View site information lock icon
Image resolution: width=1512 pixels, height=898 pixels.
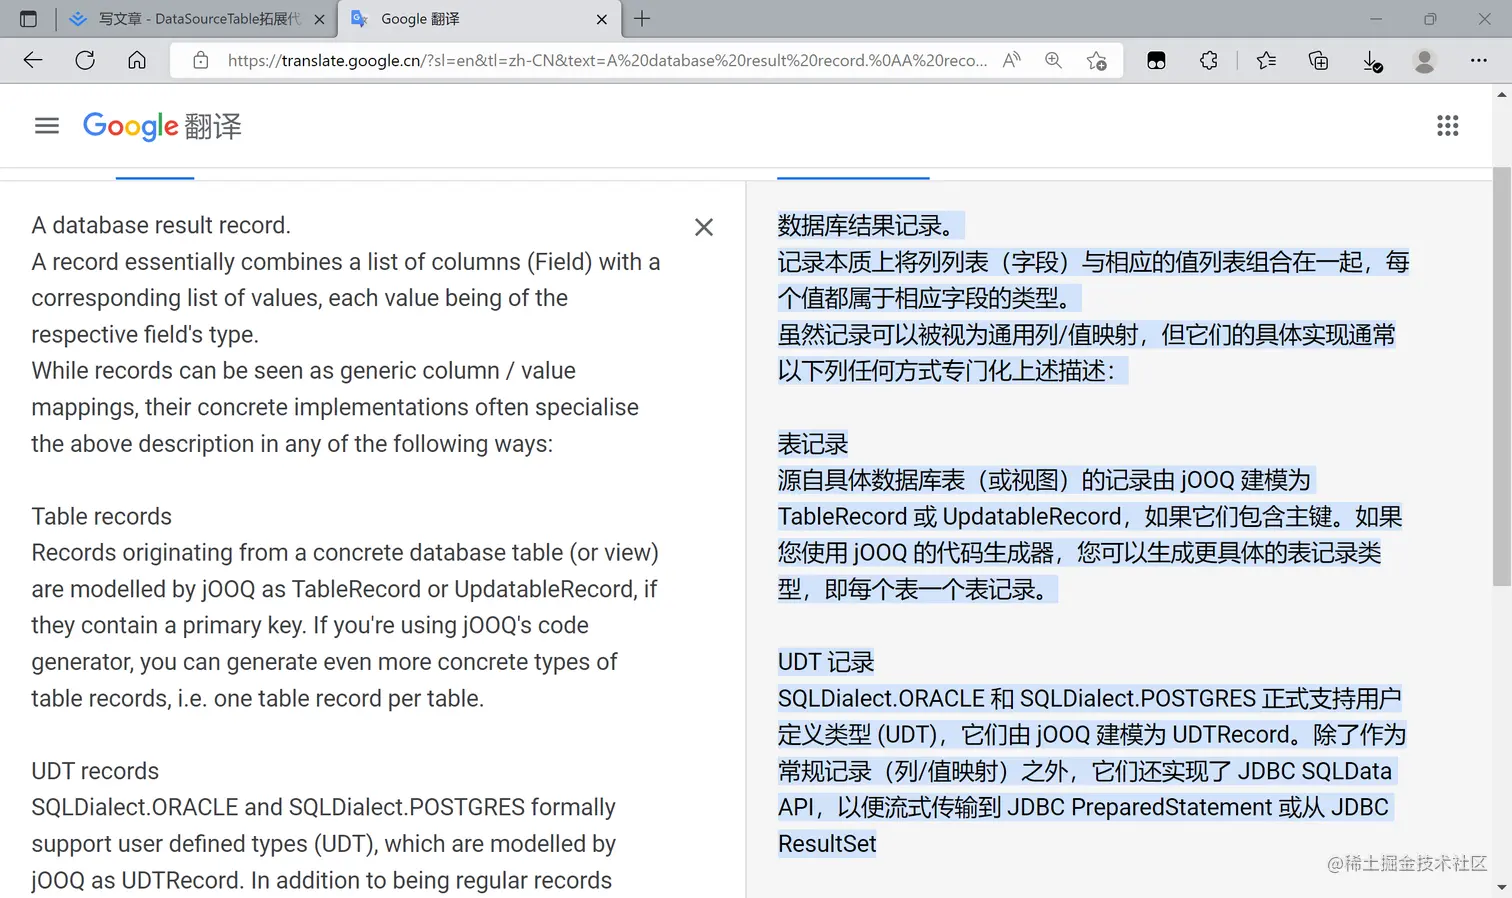(x=201, y=61)
